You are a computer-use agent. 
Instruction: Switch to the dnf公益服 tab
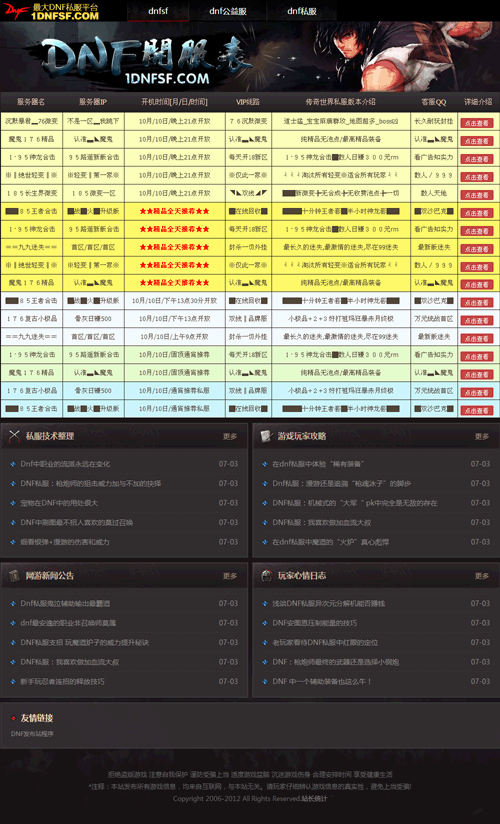pos(228,11)
